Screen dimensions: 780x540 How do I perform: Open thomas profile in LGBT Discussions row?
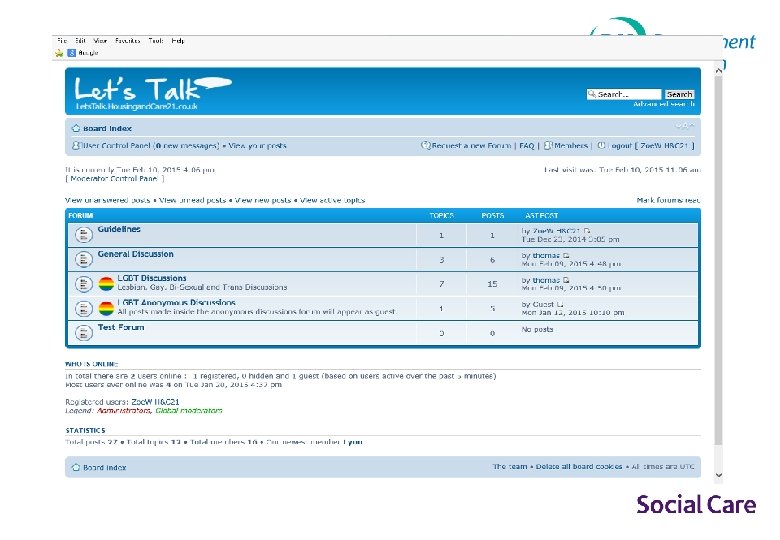tap(546, 280)
